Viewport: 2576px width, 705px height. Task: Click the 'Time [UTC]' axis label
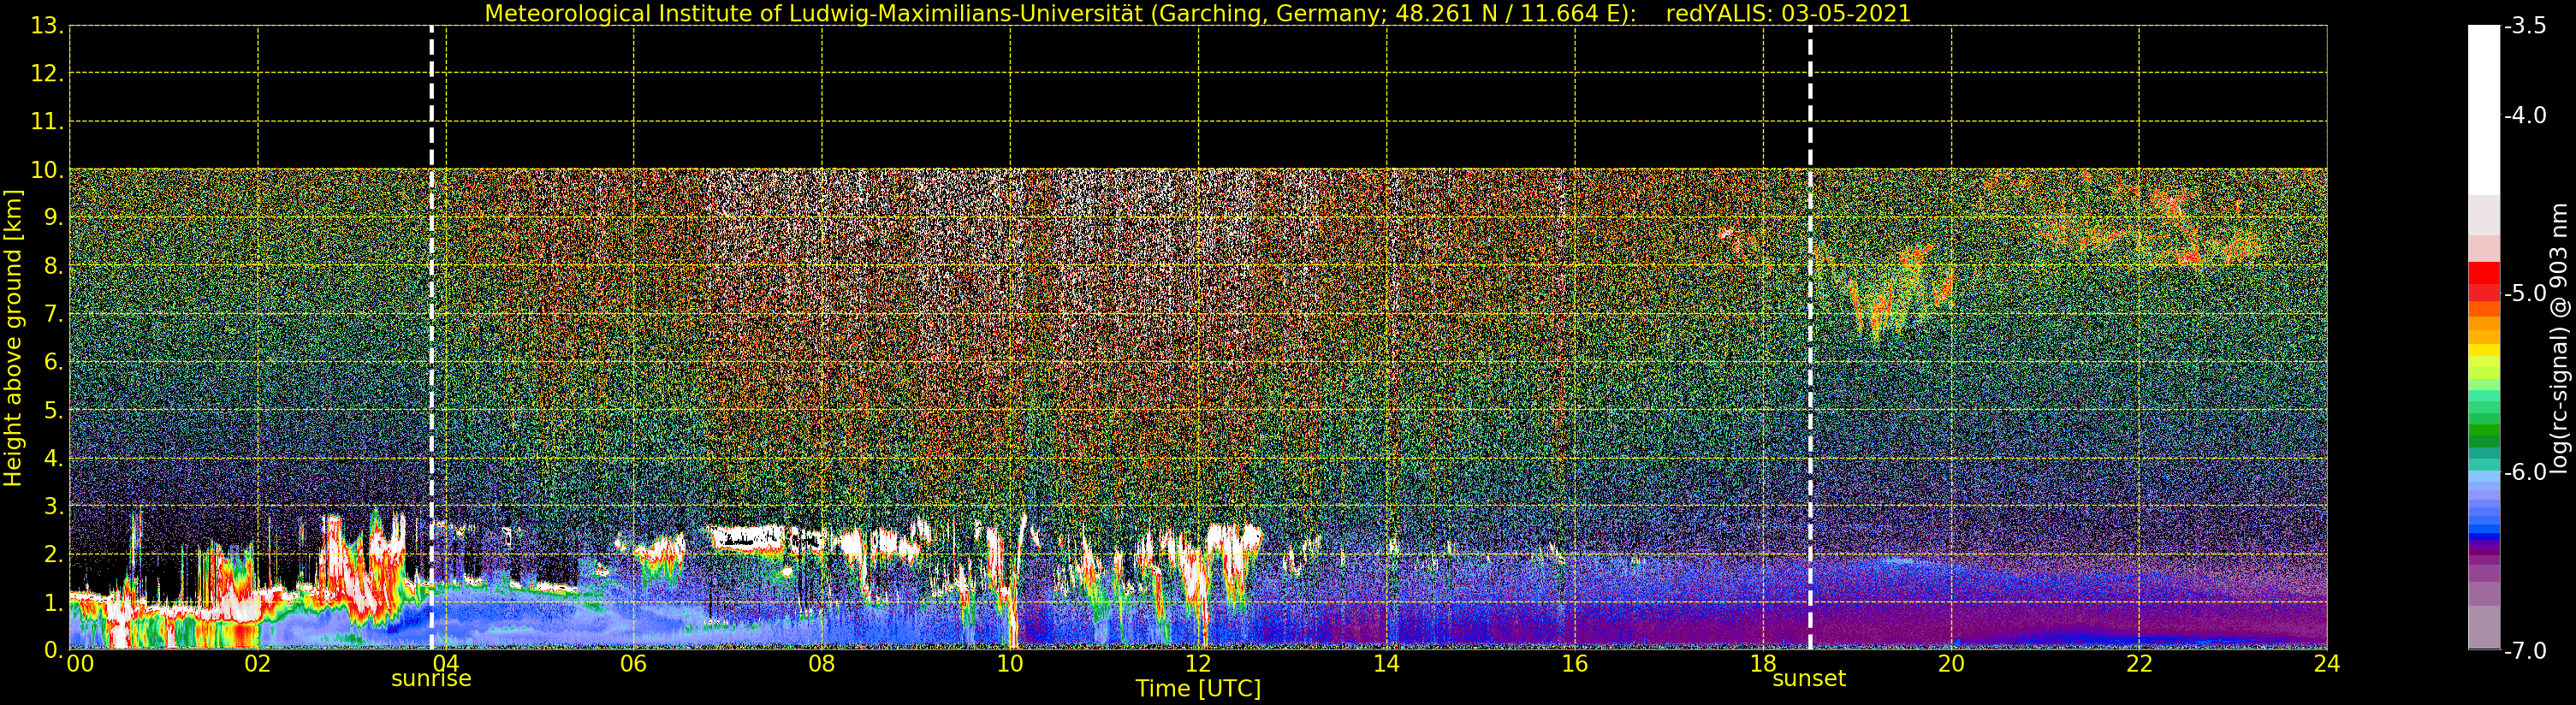tap(1197, 689)
